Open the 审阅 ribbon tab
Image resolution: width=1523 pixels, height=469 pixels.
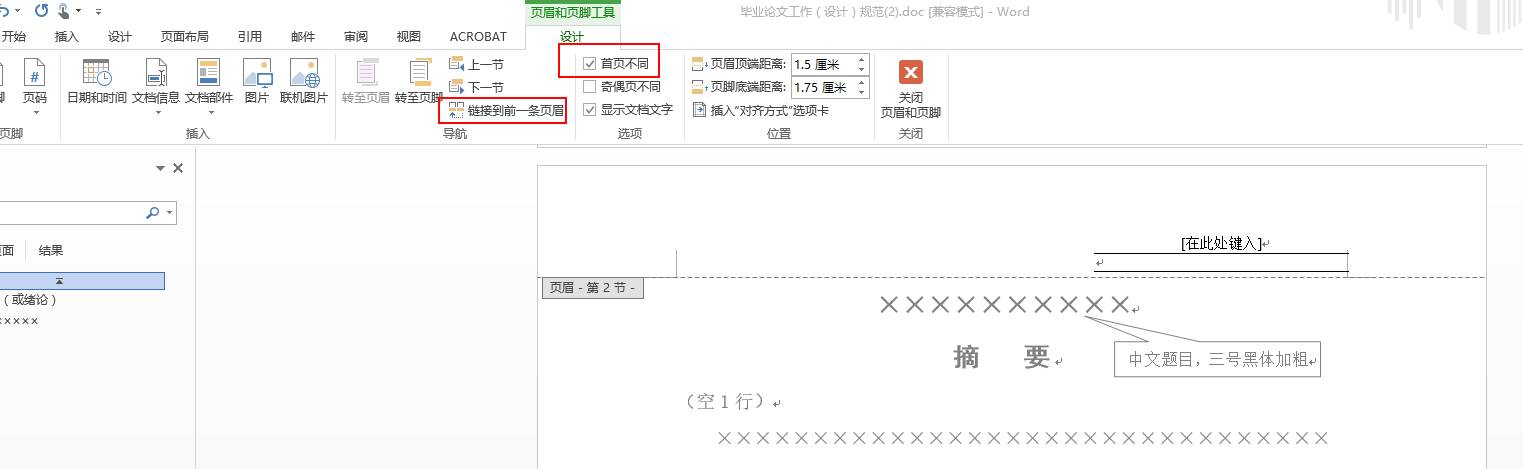click(x=356, y=37)
